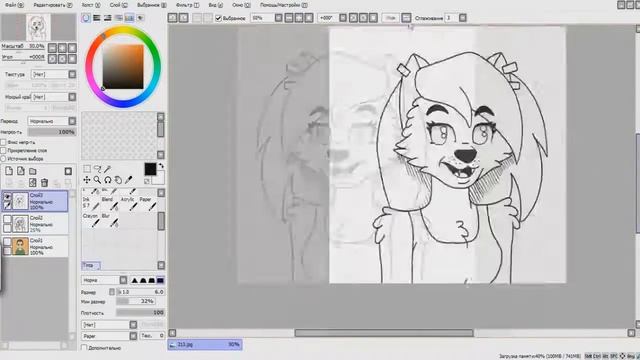Swap foreground and background colors
This screenshot has height=360, width=640.
161,166
